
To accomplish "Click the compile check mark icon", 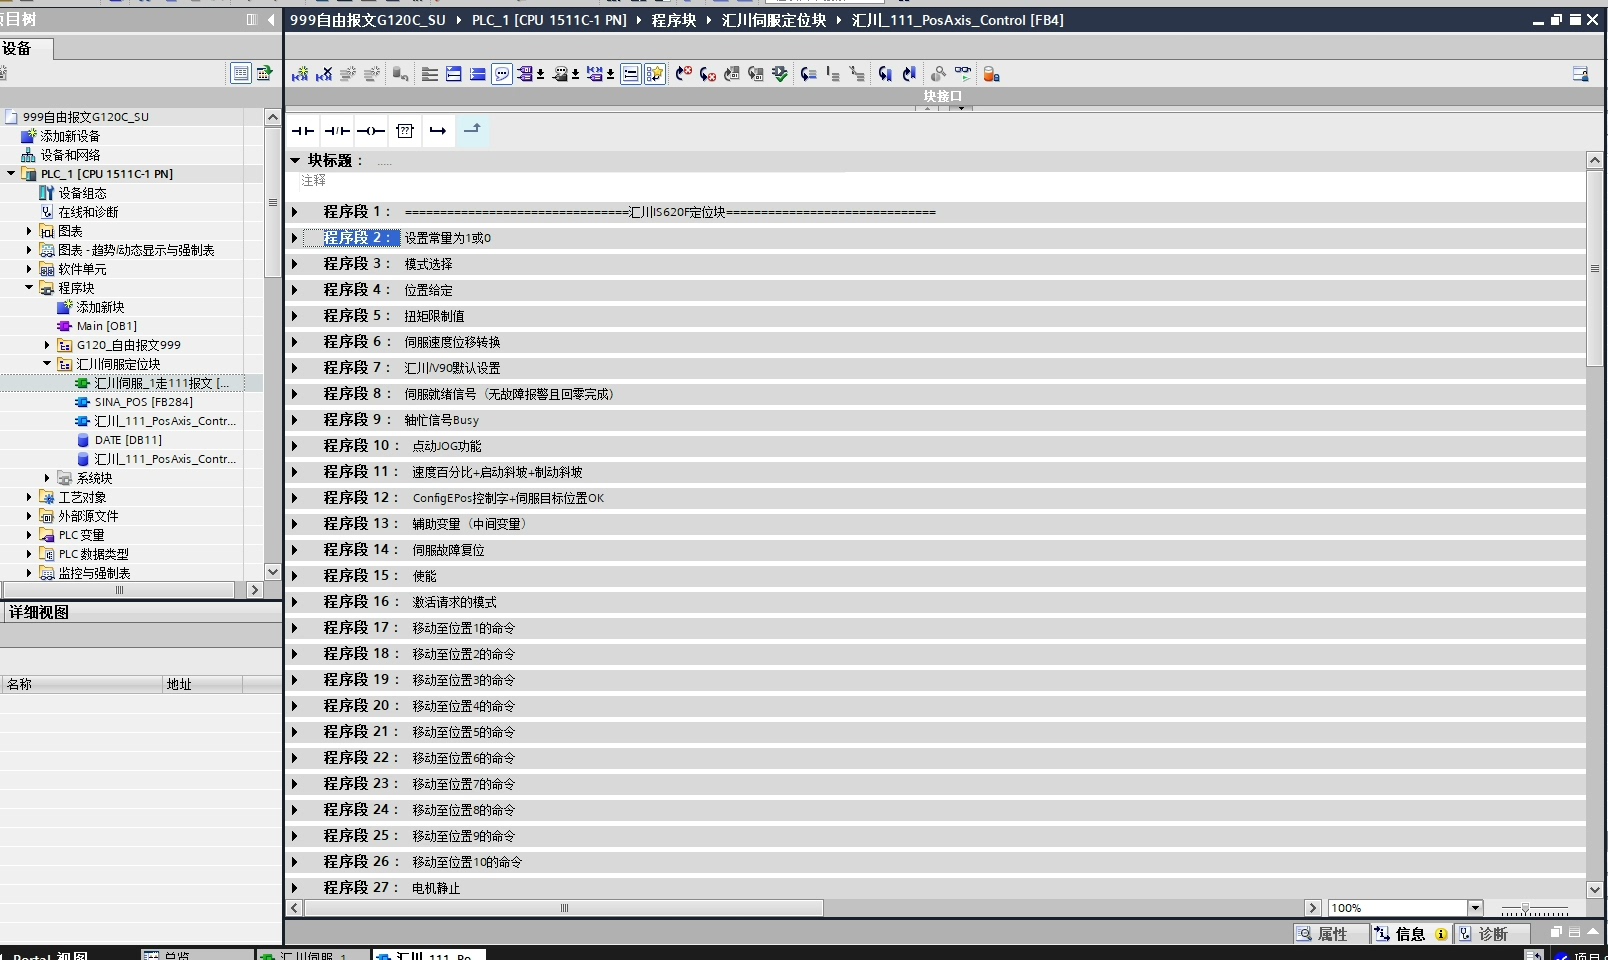I will pyautogui.click(x=780, y=74).
